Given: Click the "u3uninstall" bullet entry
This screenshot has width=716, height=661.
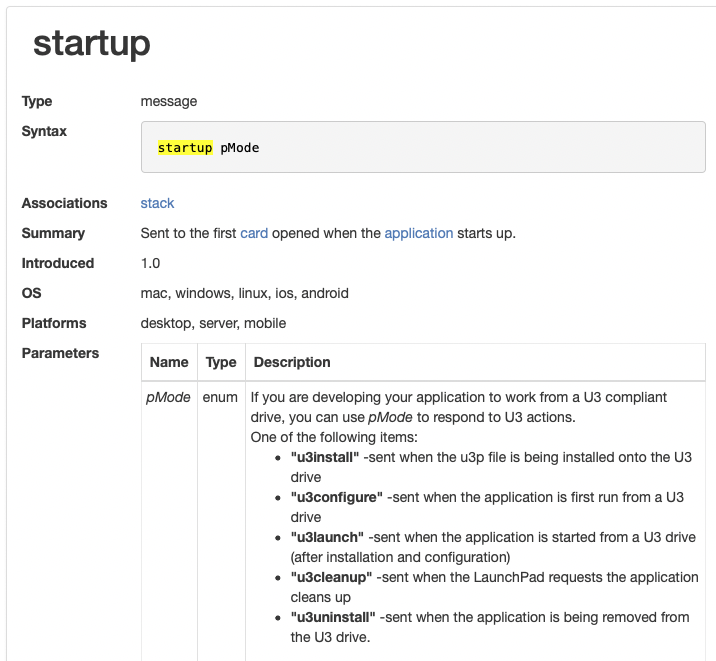Looking at the screenshot, I should click(x=333, y=617).
